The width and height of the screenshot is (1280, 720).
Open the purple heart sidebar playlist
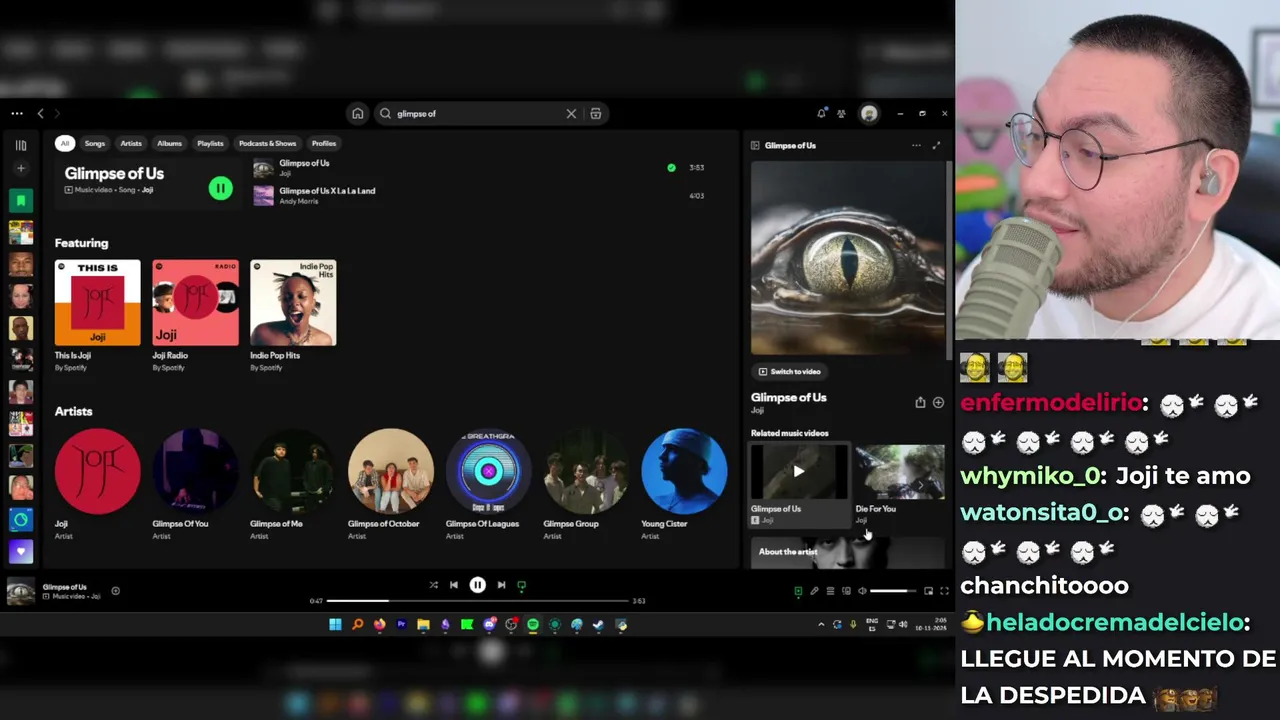[x=20, y=551]
